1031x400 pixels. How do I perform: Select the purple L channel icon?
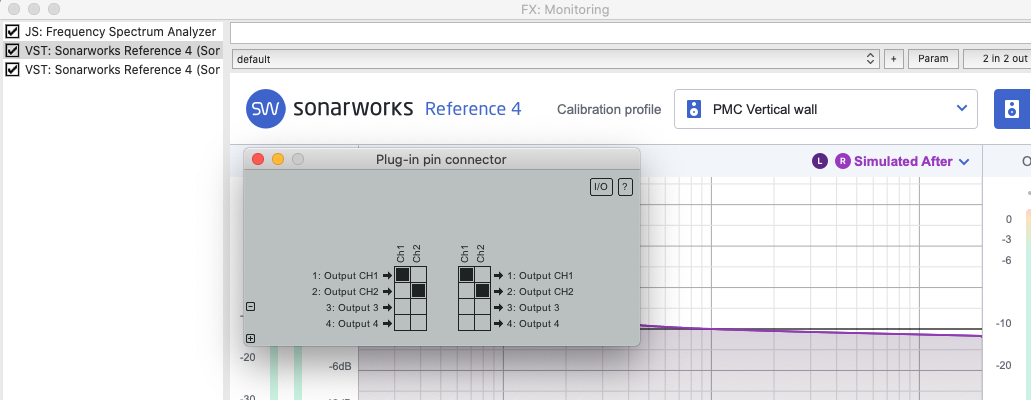click(x=819, y=161)
